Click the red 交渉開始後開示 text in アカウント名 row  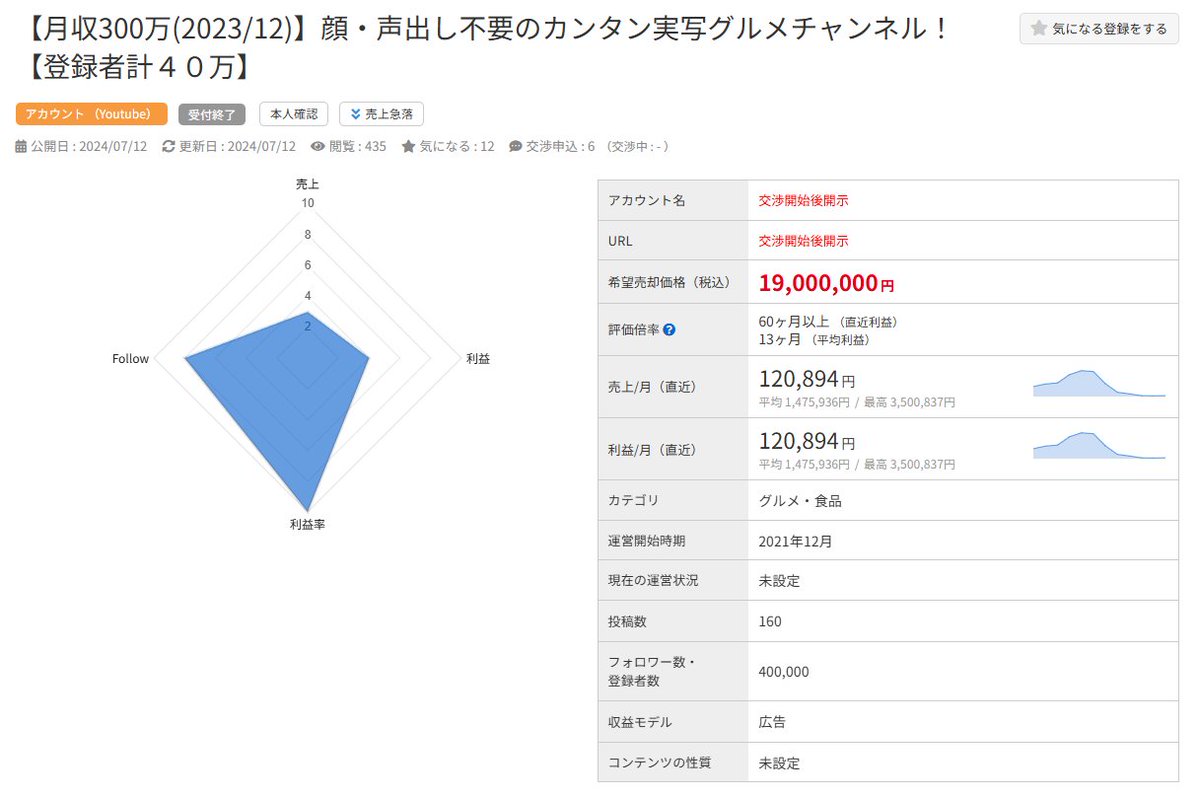(x=803, y=200)
